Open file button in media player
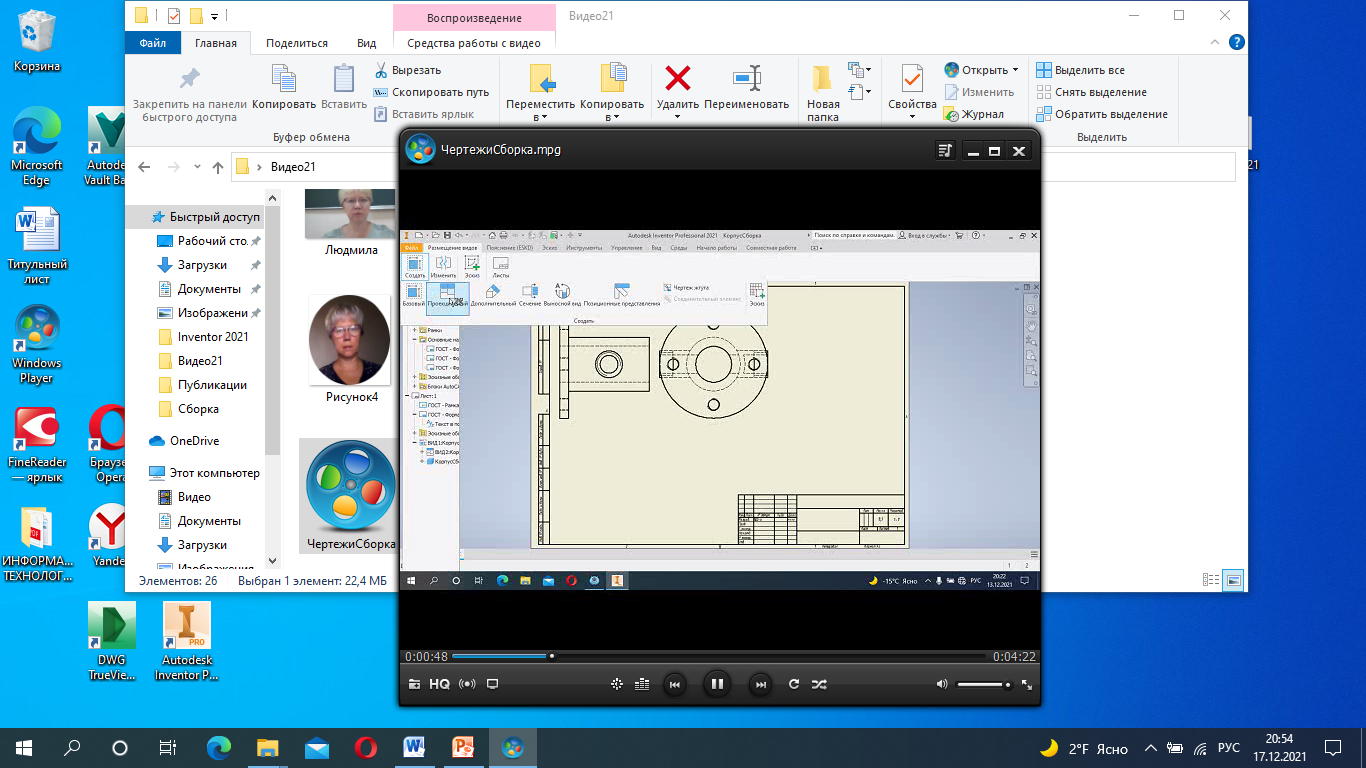 [x=414, y=684]
